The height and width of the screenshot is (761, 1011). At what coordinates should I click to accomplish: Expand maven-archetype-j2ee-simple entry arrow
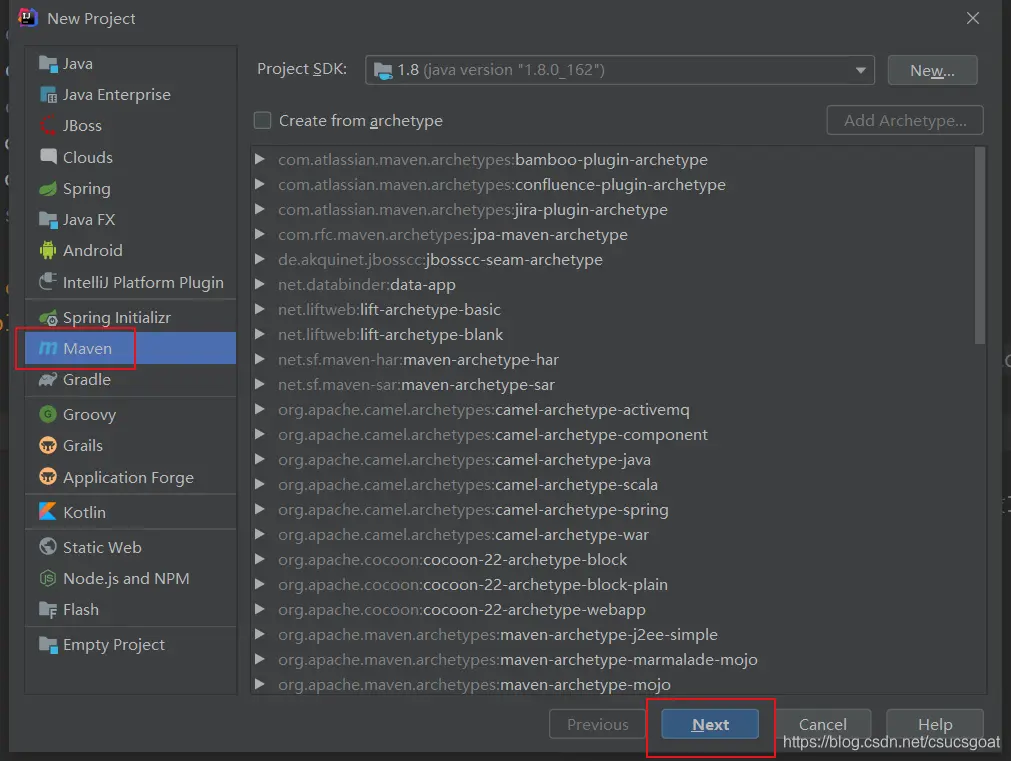260,635
